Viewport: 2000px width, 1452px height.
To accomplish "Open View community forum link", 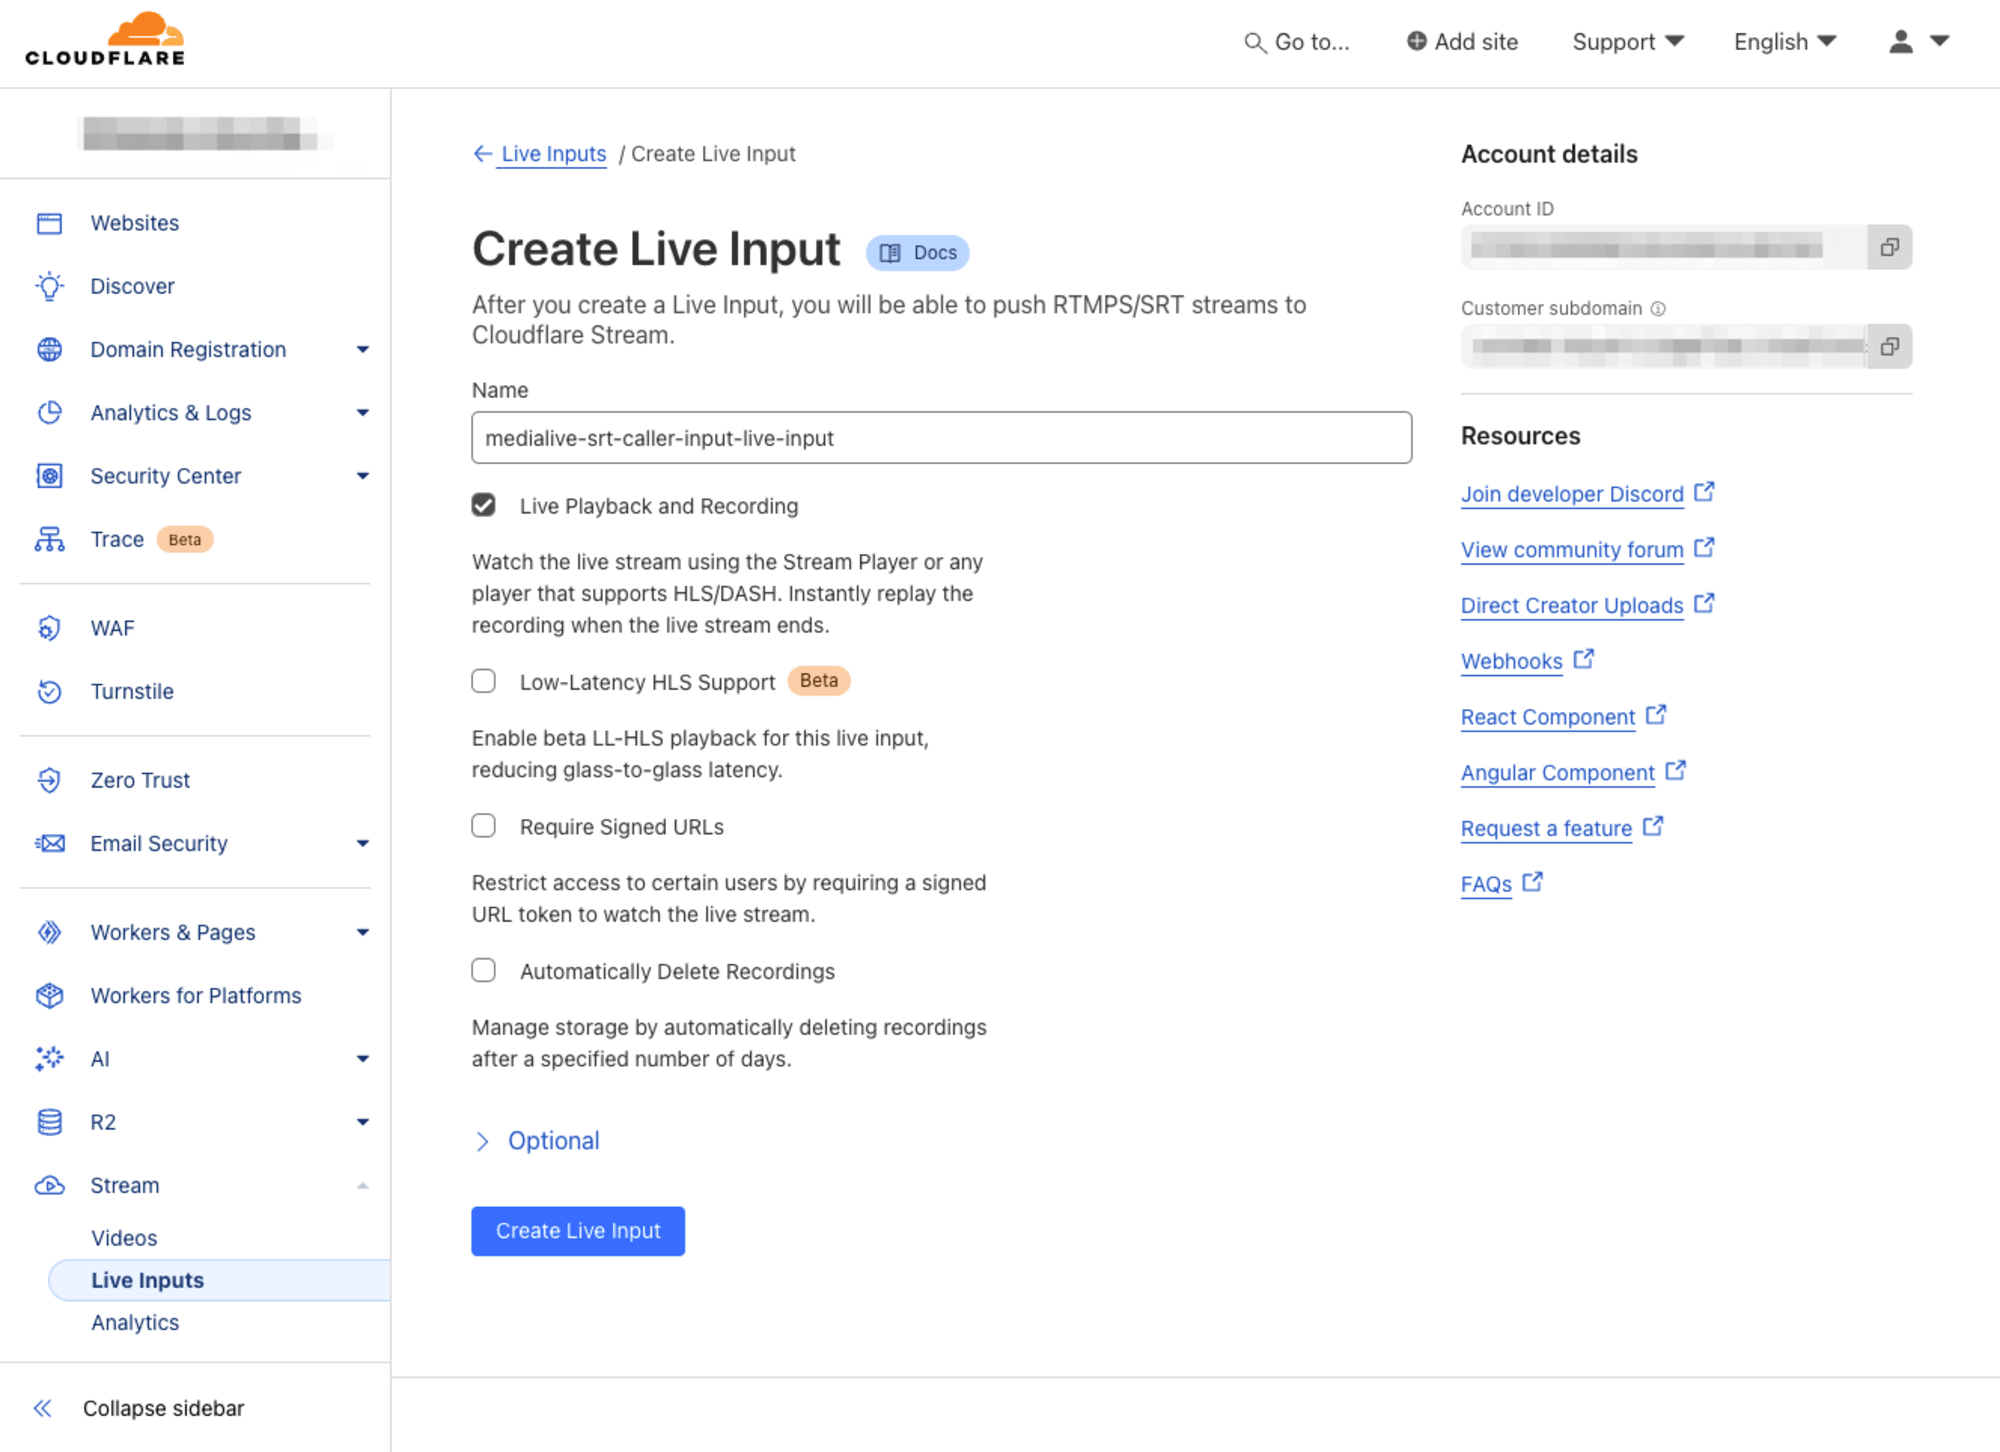I will pyautogui.click(x=1587, y=549).
